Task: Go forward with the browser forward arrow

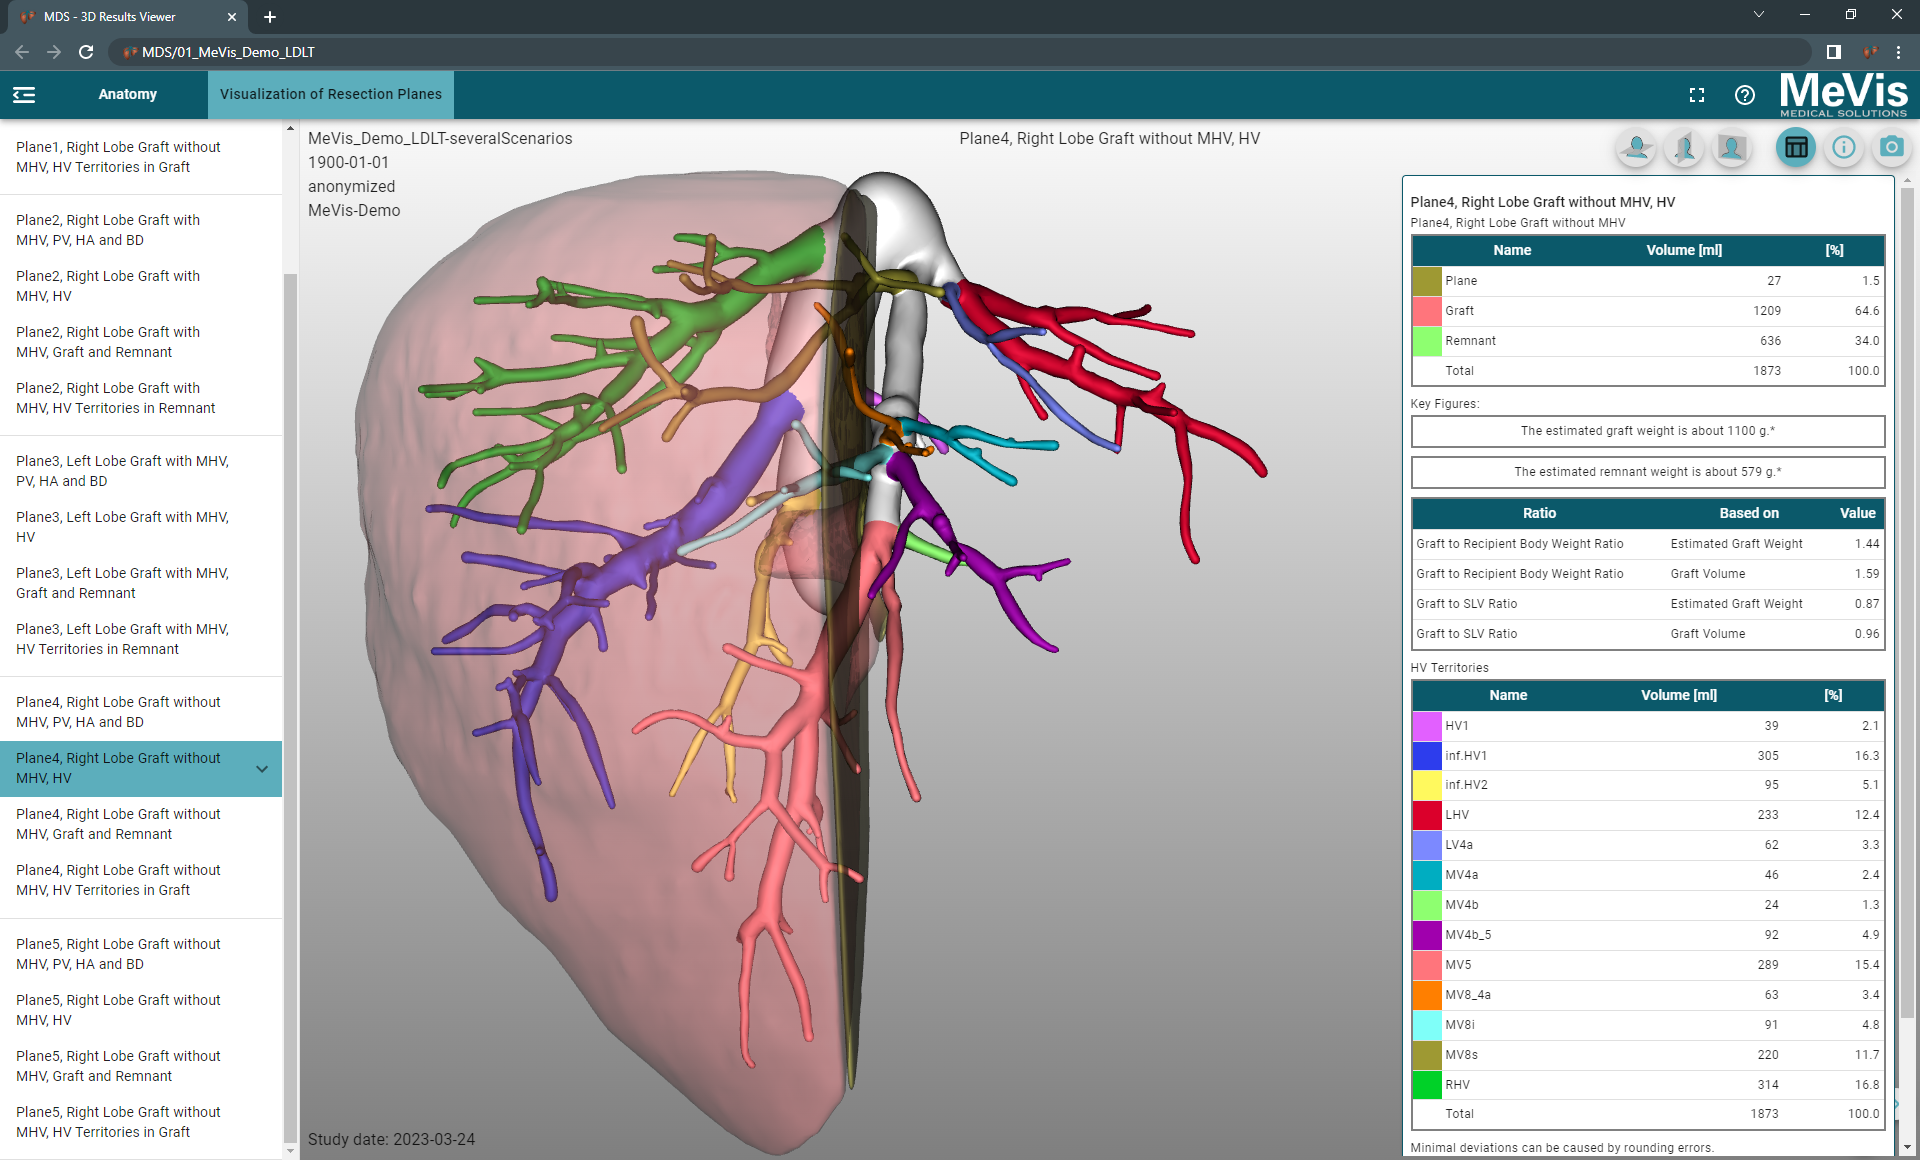Action: (54, 52)
